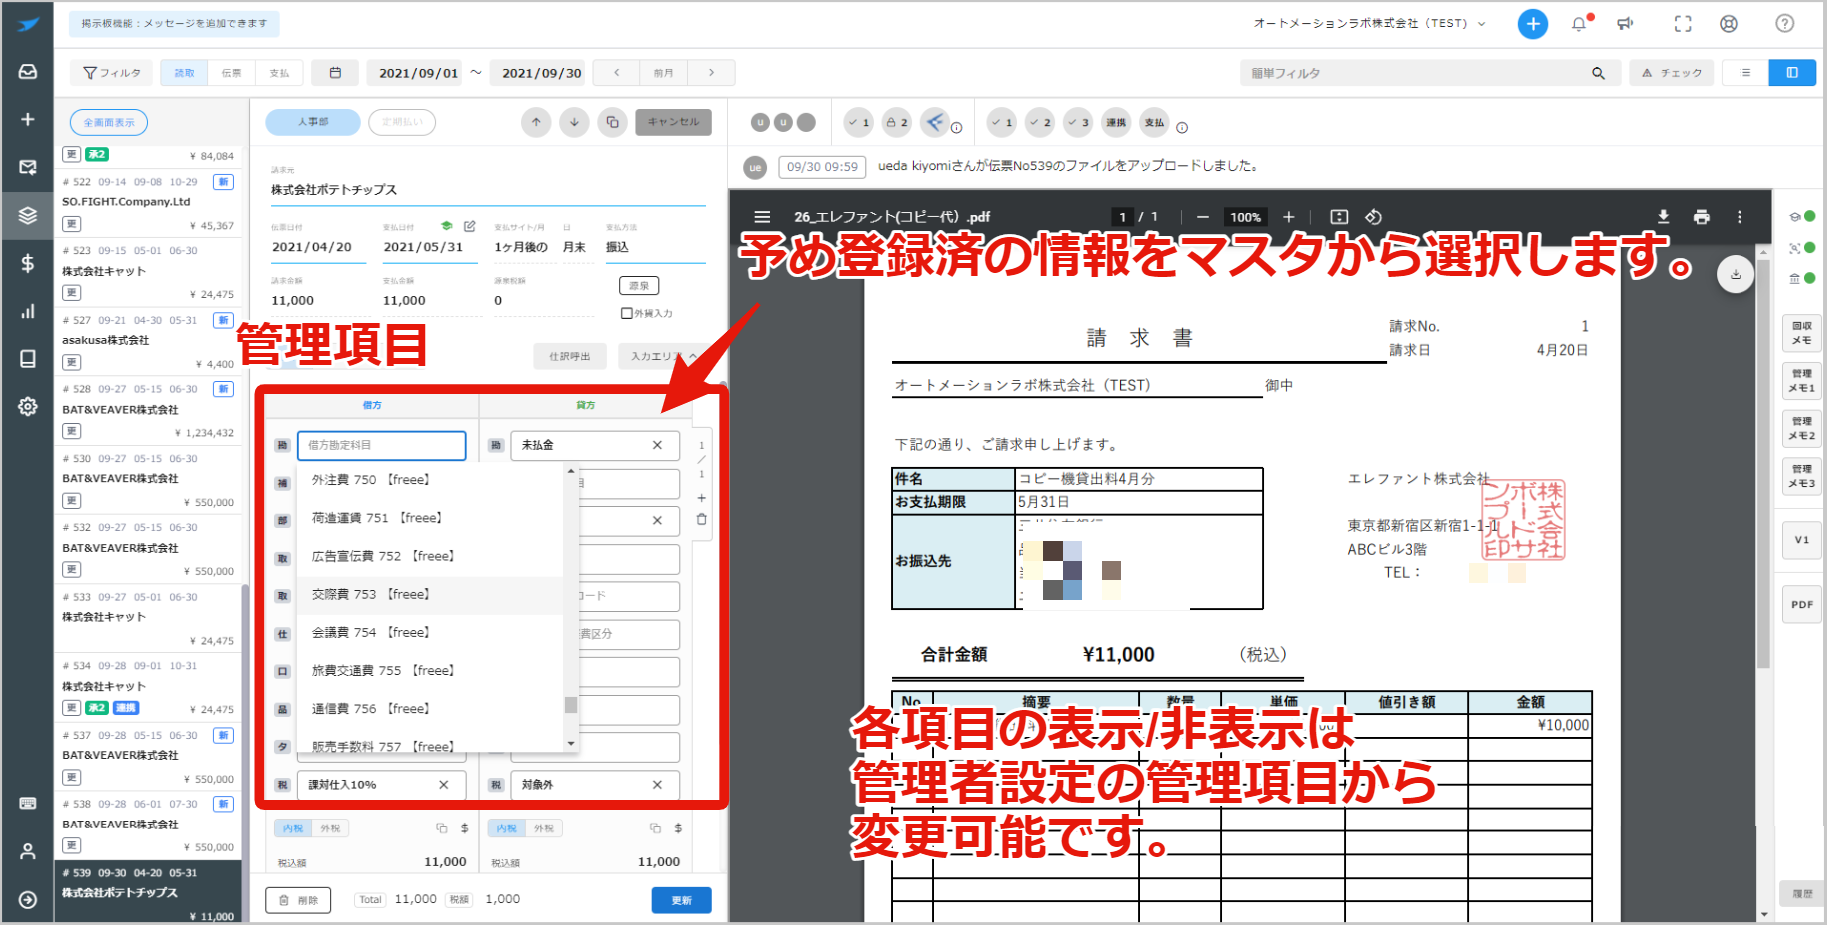The image size is (1827, 925).
Task: Click the チェック button
Action: coord(1672,73)
